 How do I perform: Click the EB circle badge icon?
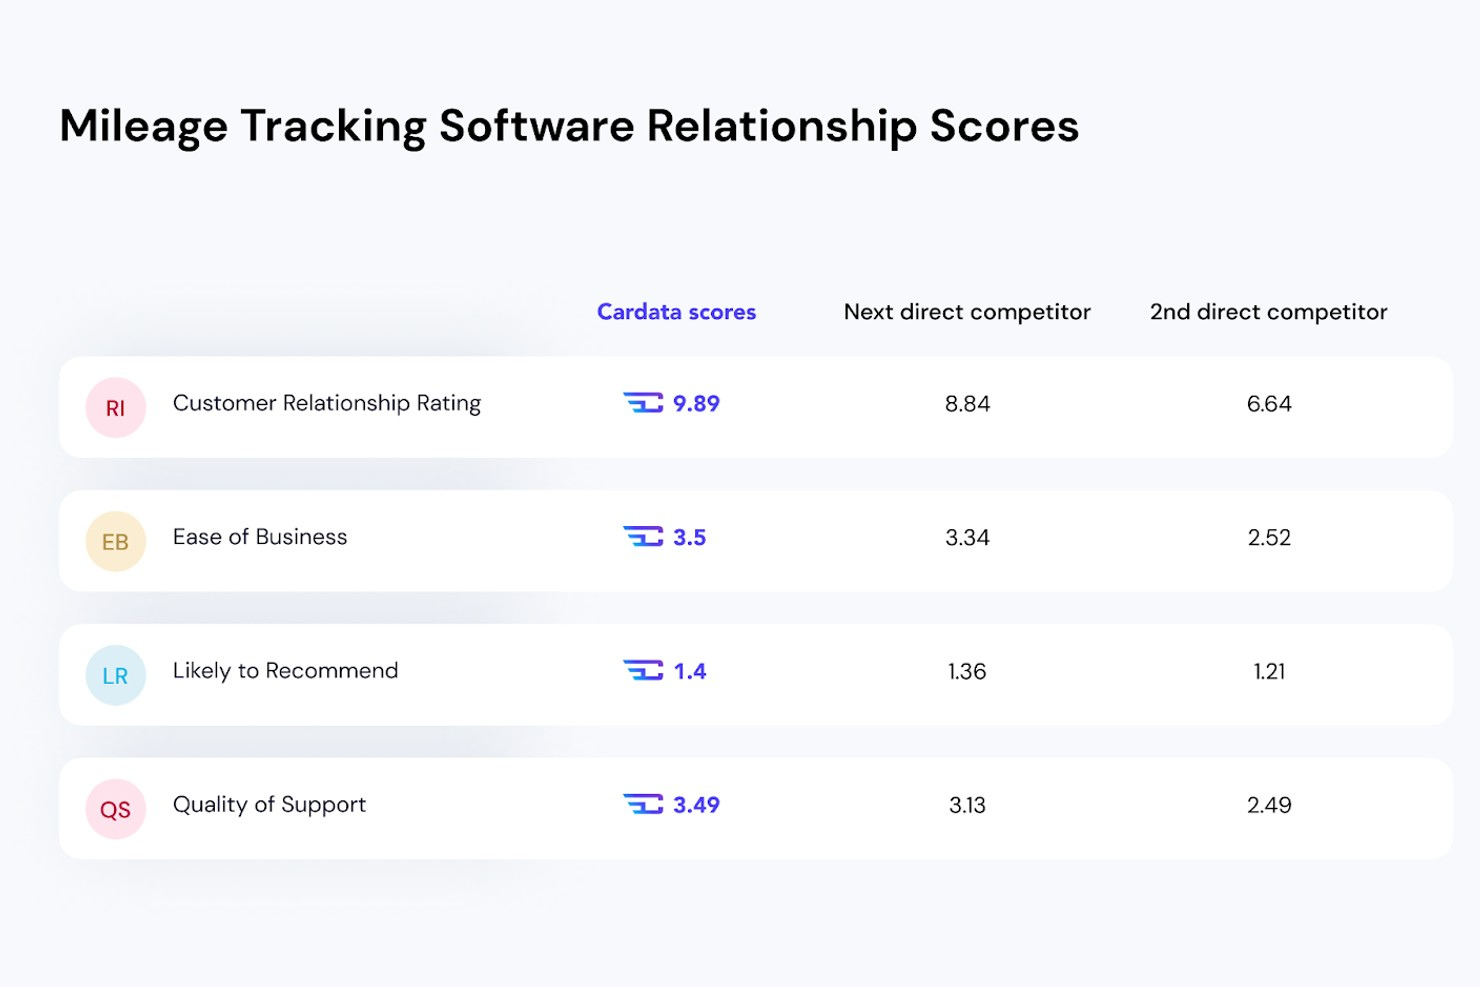click(116, 542)
